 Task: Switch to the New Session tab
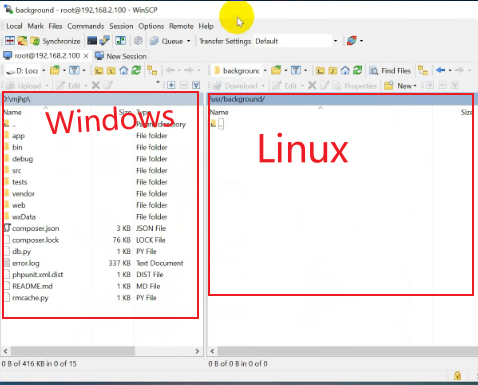[x=121, y=56]
